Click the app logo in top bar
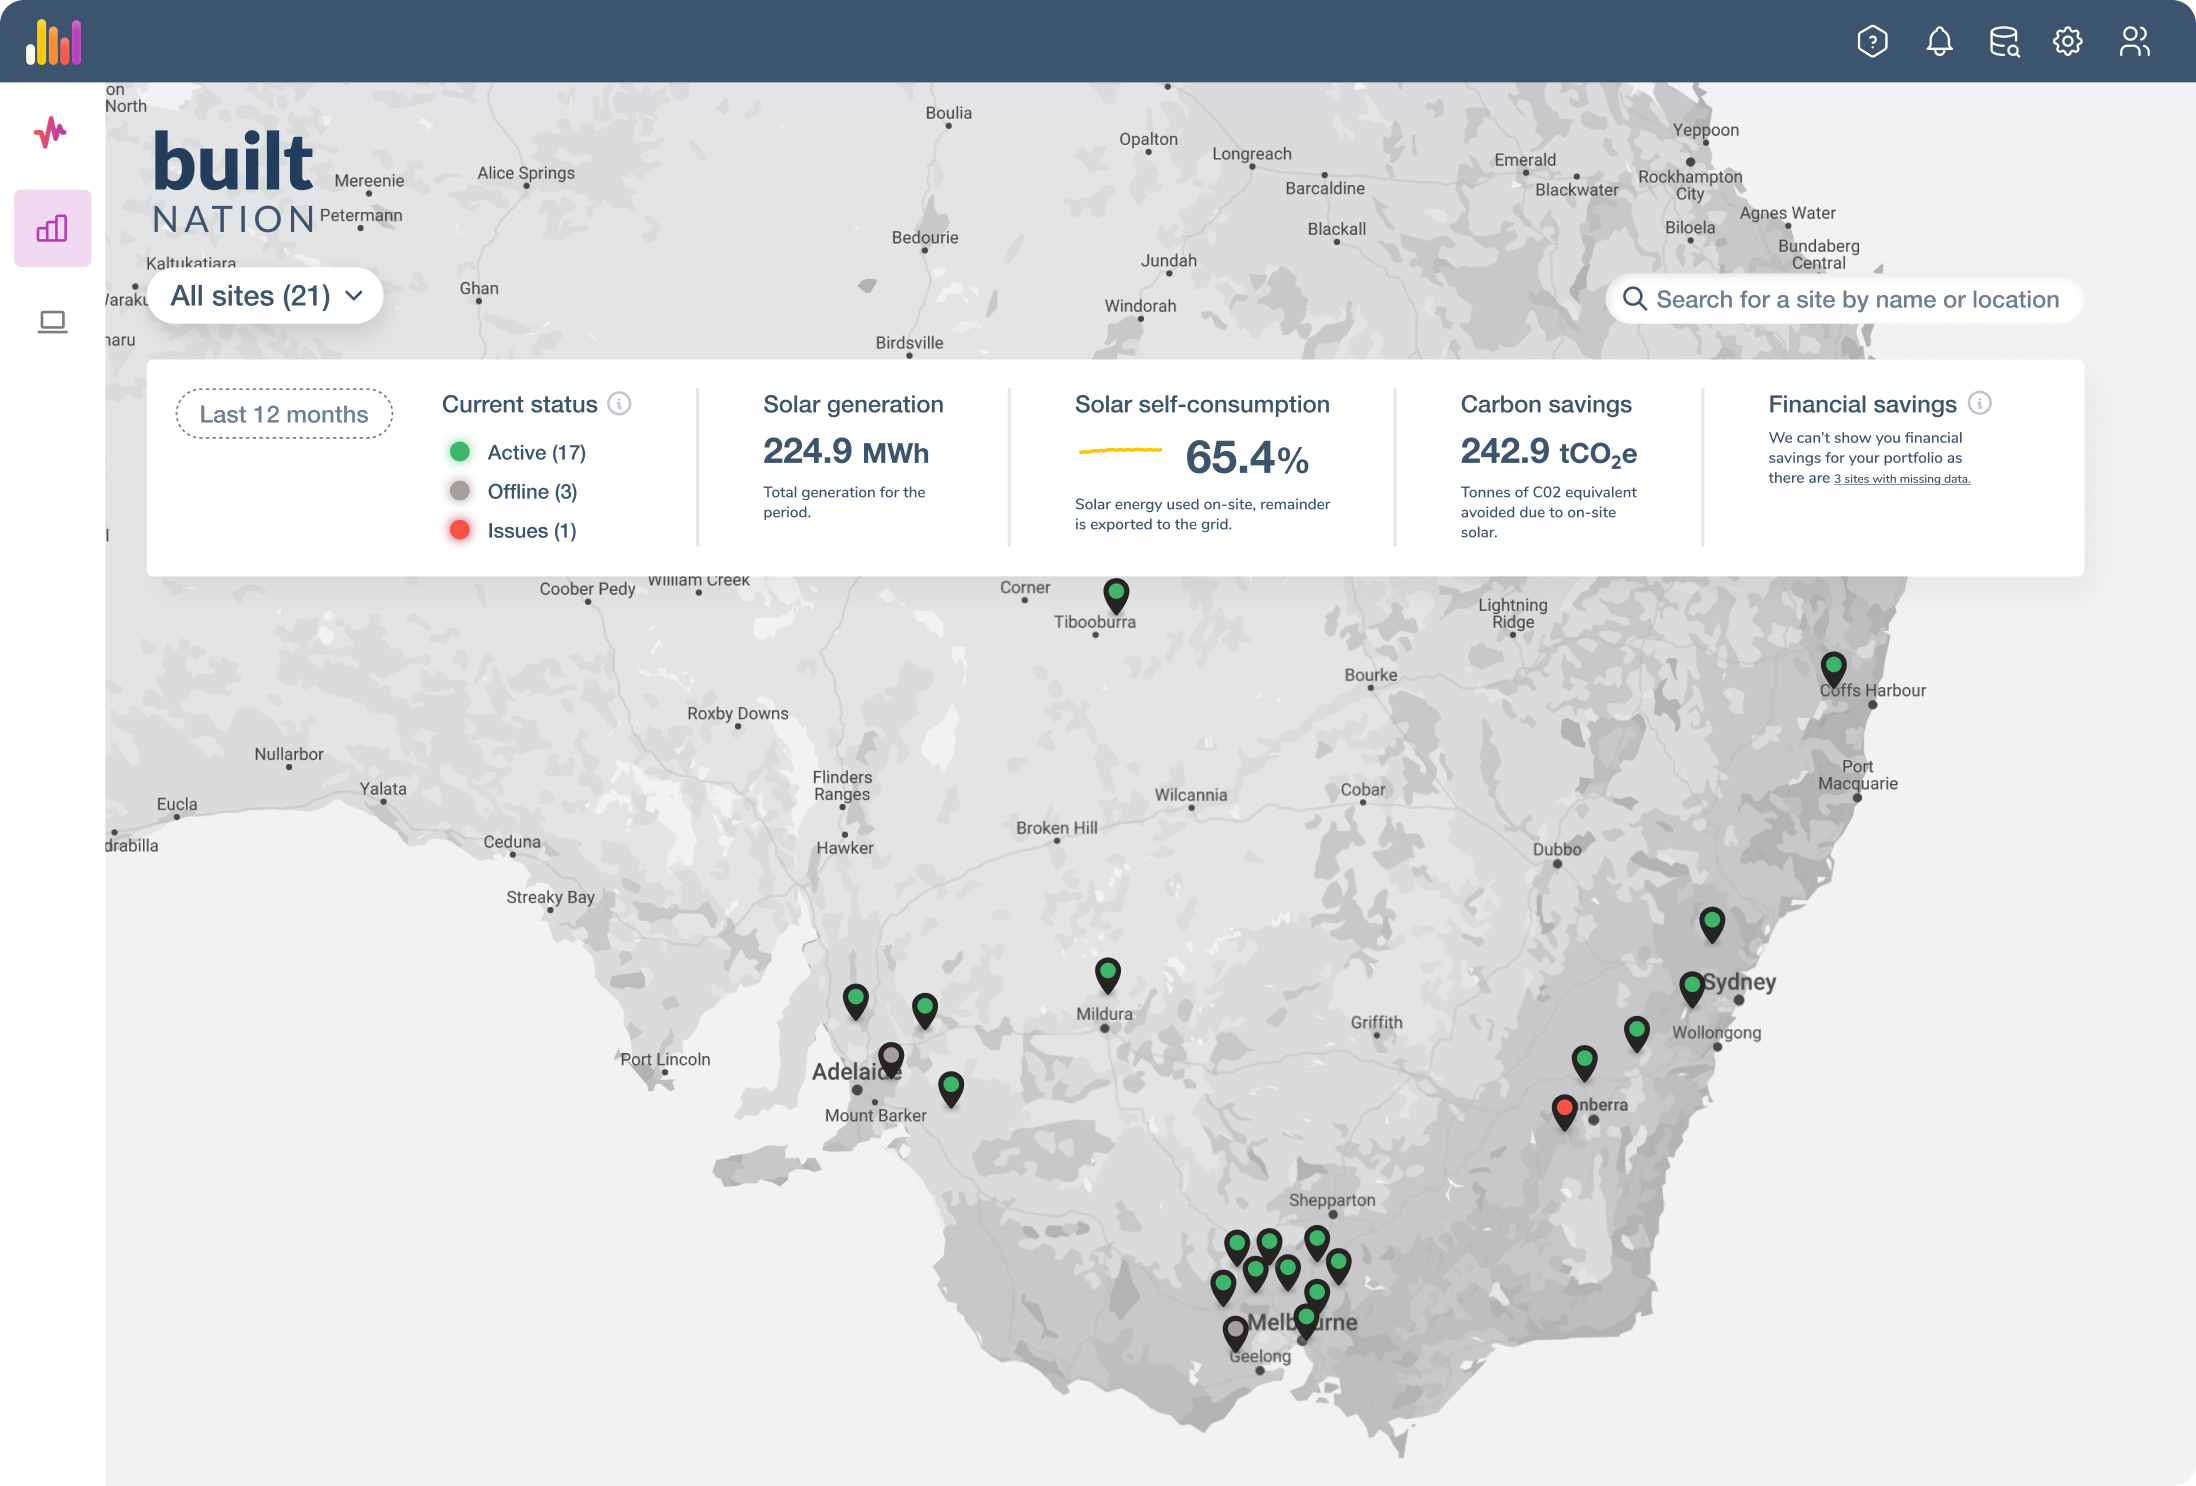Screen dimensions: 2196x1486 pos(54,42)
